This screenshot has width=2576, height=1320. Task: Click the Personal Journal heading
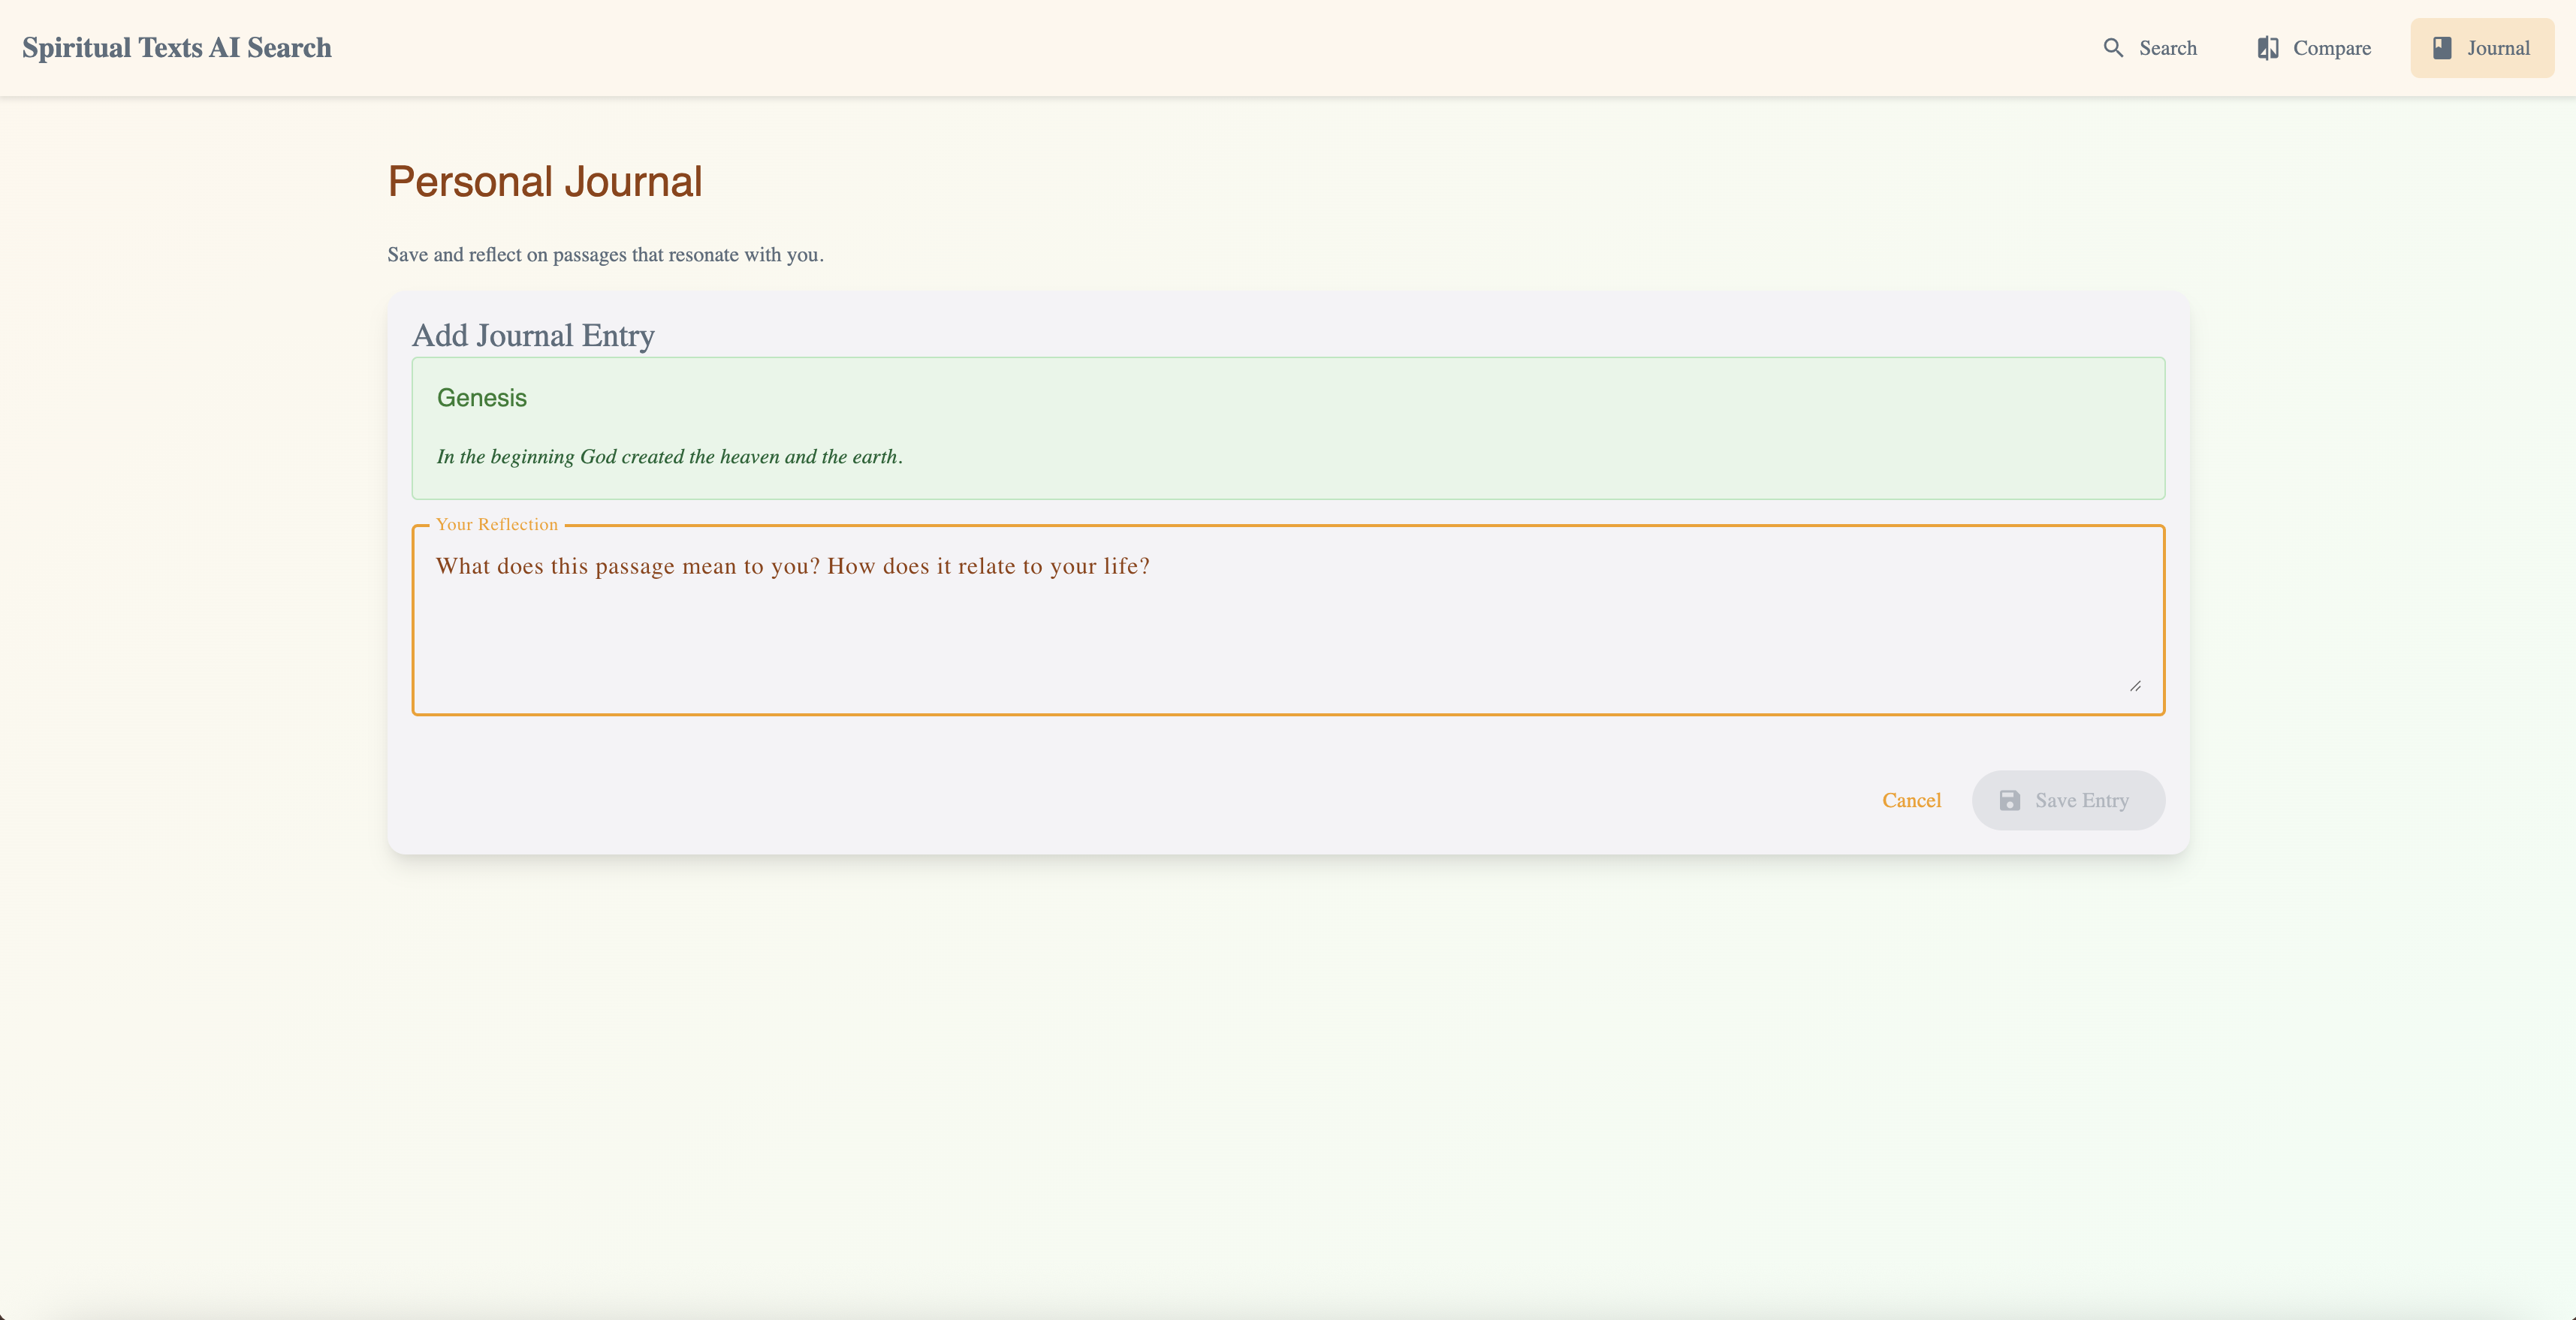pyautogui.click(x=544, y=182)
